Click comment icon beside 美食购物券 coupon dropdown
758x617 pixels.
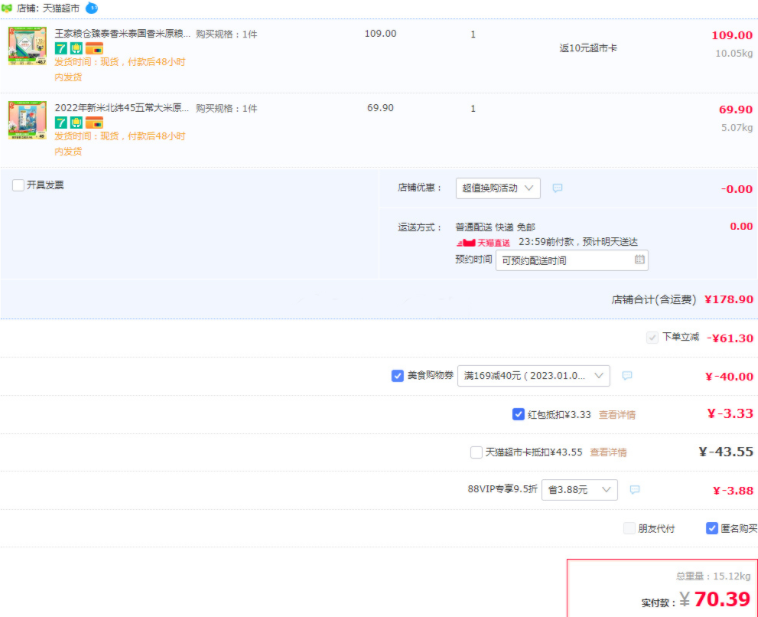627,376
